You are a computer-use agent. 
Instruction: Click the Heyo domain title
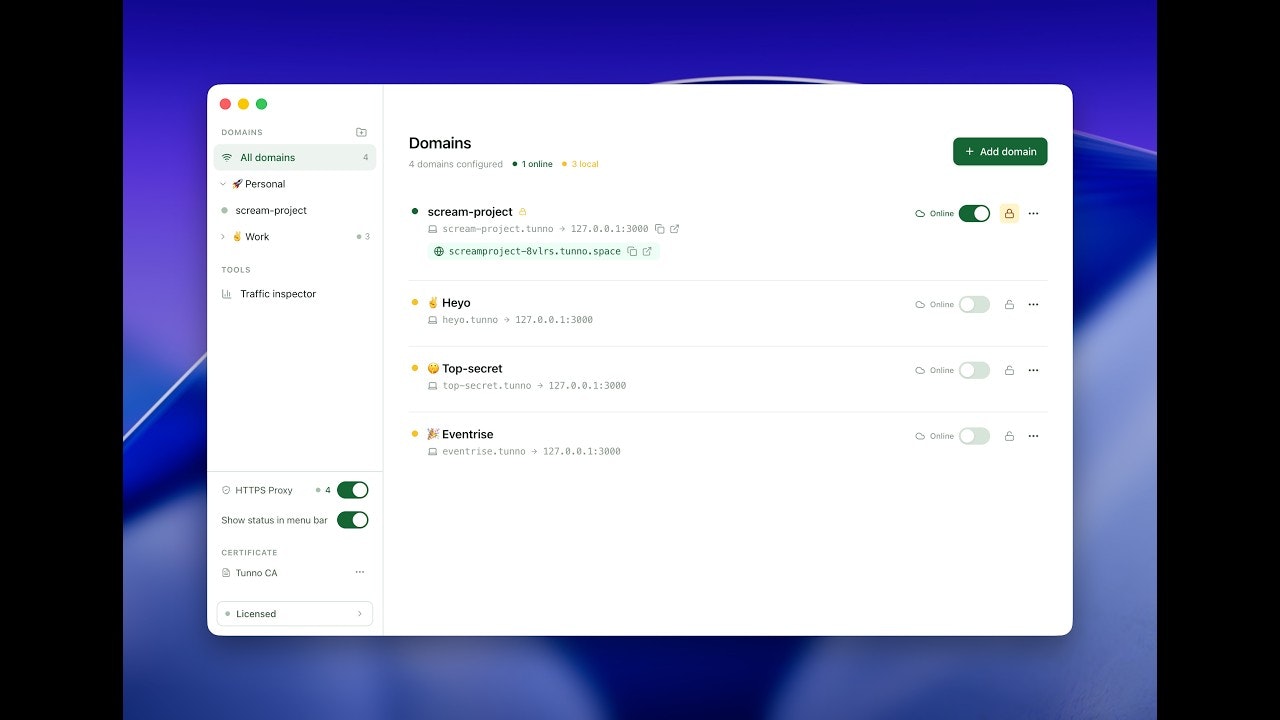[456, 303]
